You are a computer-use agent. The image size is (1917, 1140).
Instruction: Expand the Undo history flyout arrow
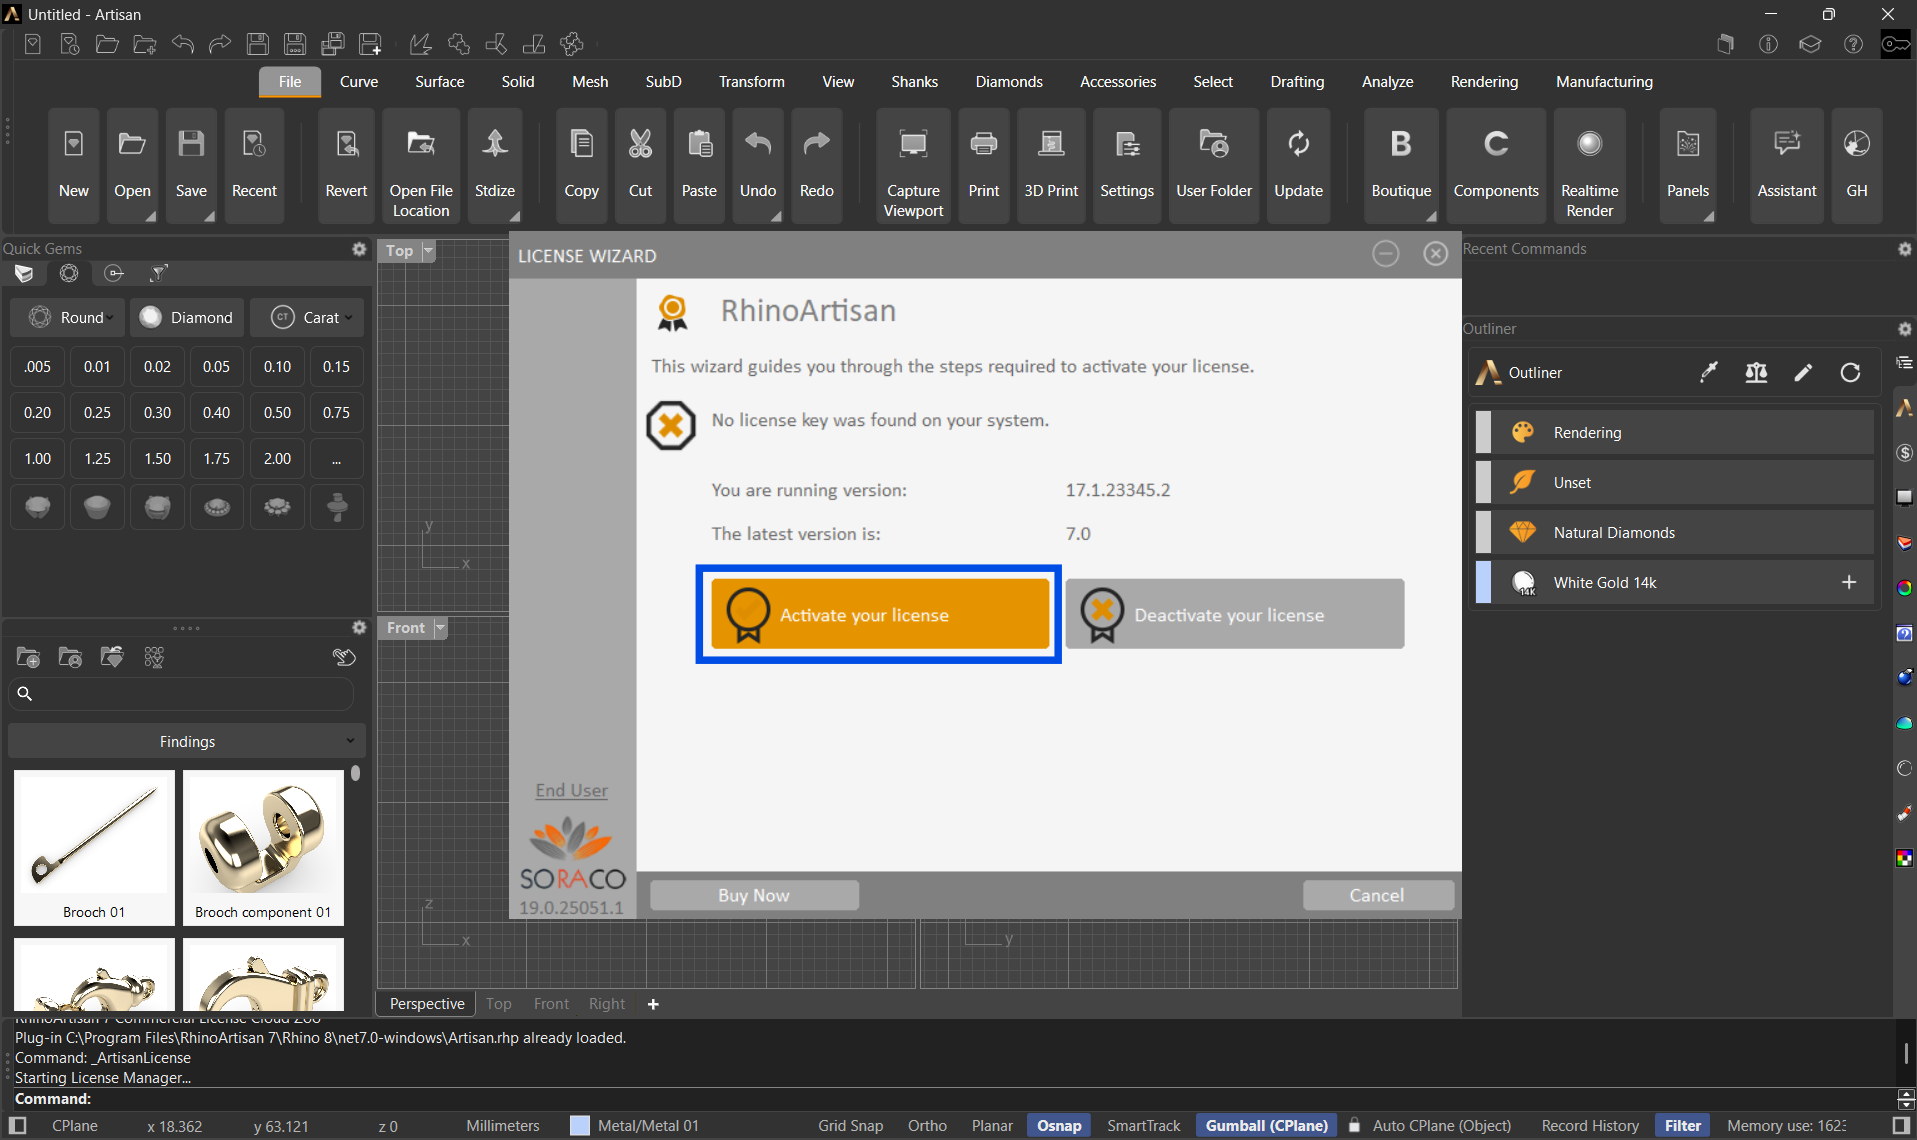point(776,216)
